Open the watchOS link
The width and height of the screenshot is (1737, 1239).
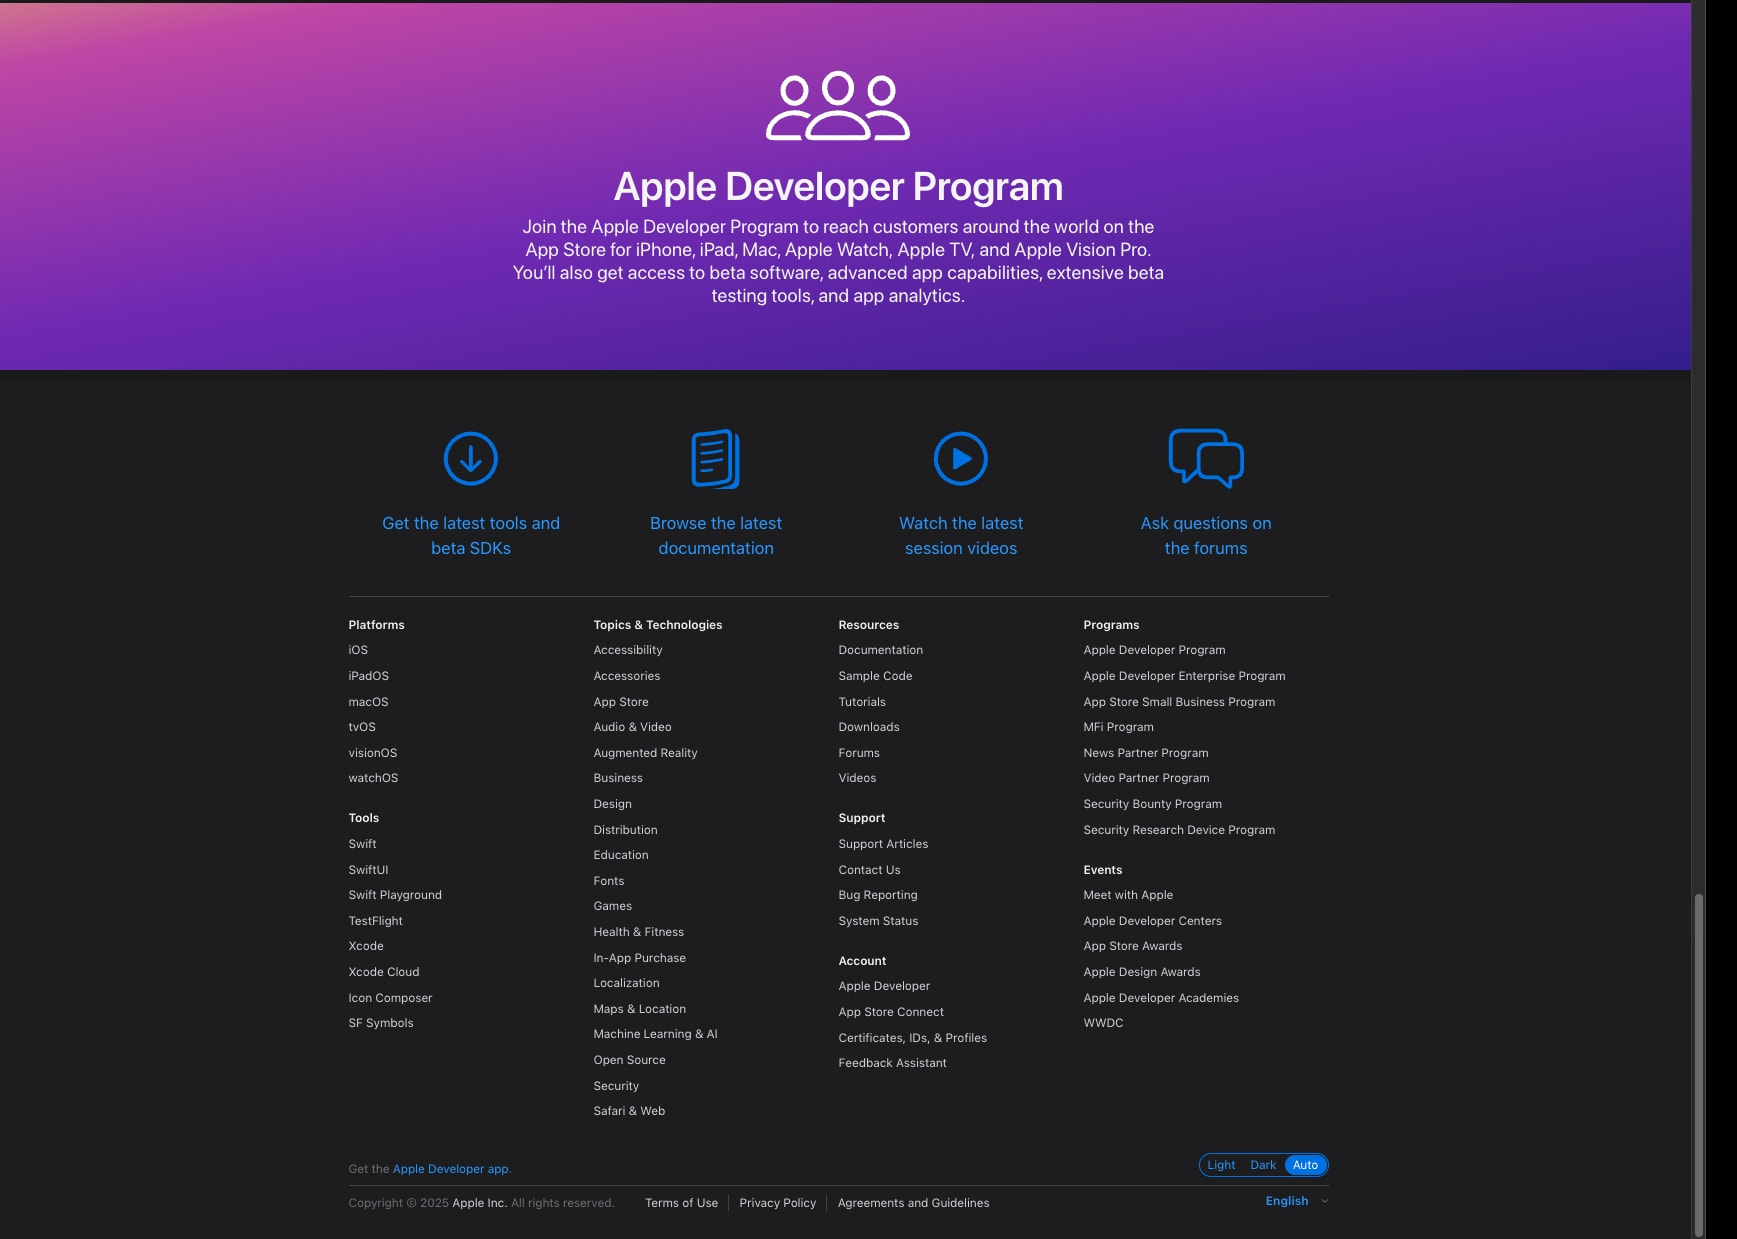[373, 778]
